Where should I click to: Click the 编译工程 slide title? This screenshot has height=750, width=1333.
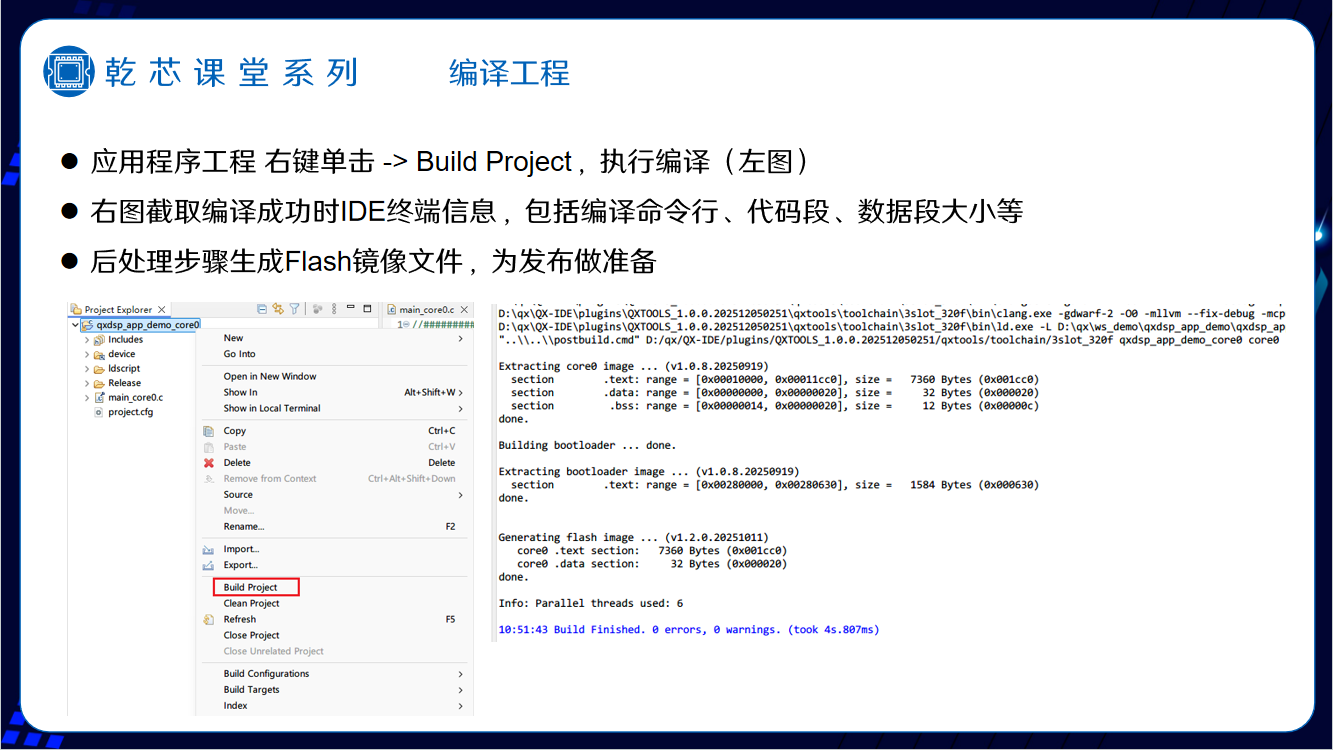tap(509, 73)
